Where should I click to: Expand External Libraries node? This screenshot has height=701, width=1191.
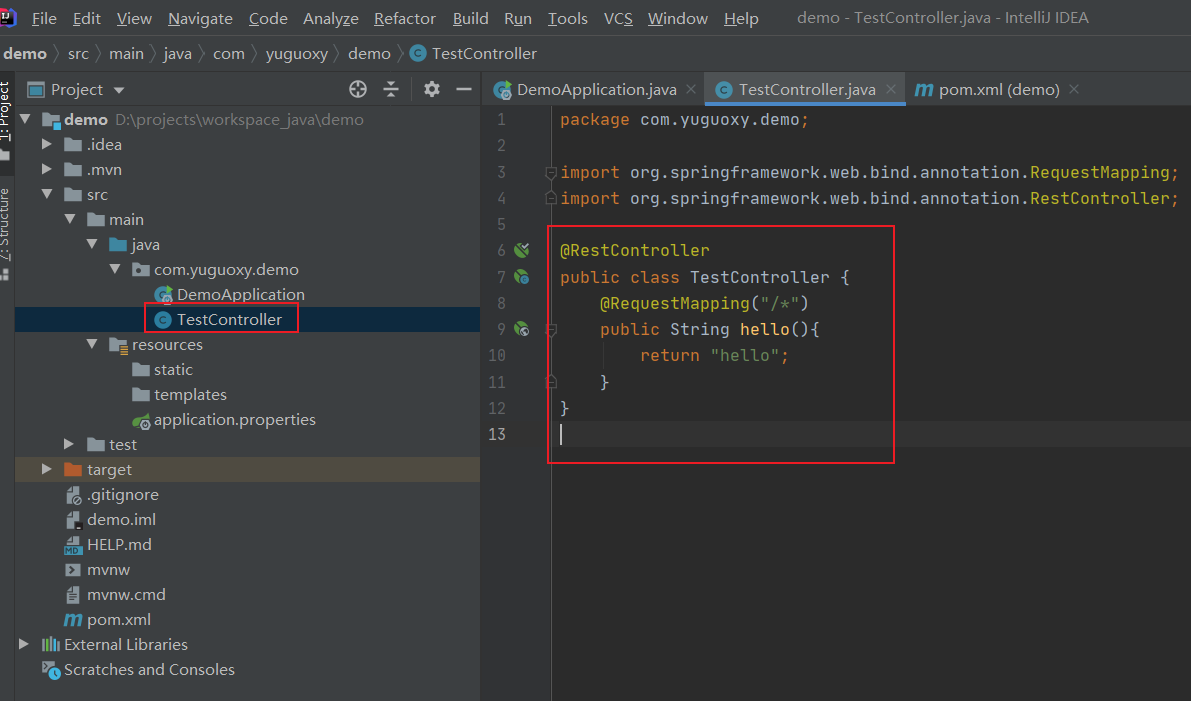(x=24, y=645)
